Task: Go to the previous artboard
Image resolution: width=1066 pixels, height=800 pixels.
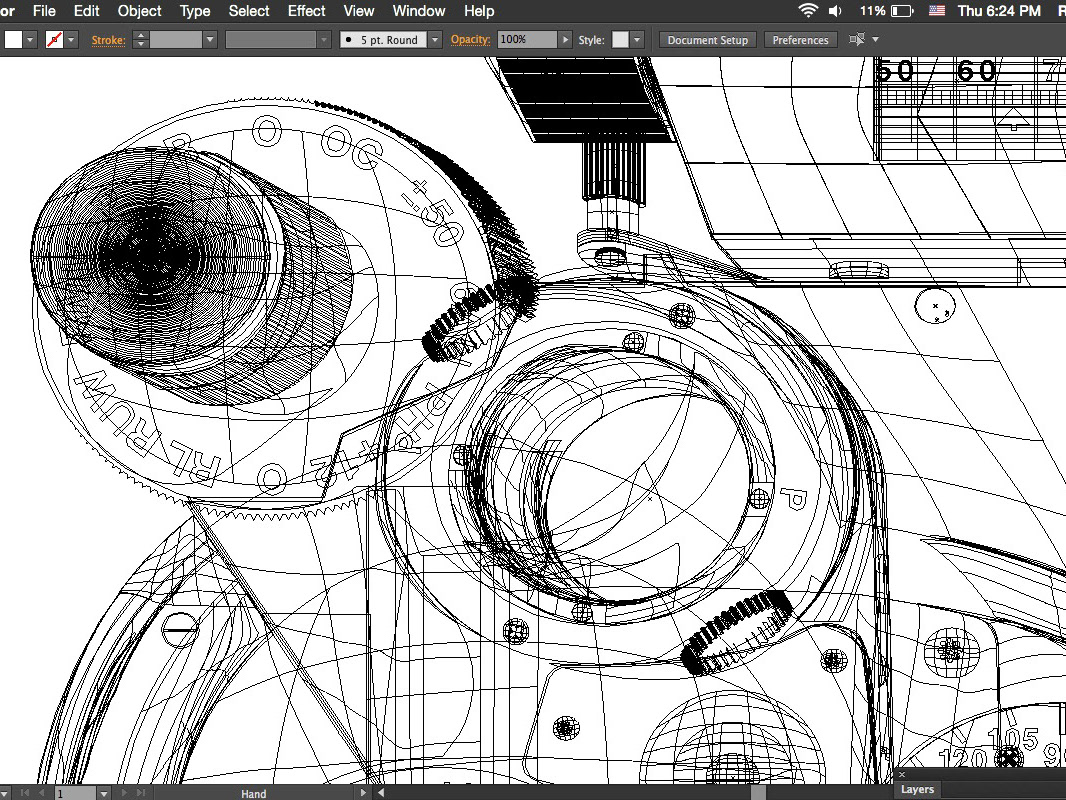Action: click(x=41, y=793)
